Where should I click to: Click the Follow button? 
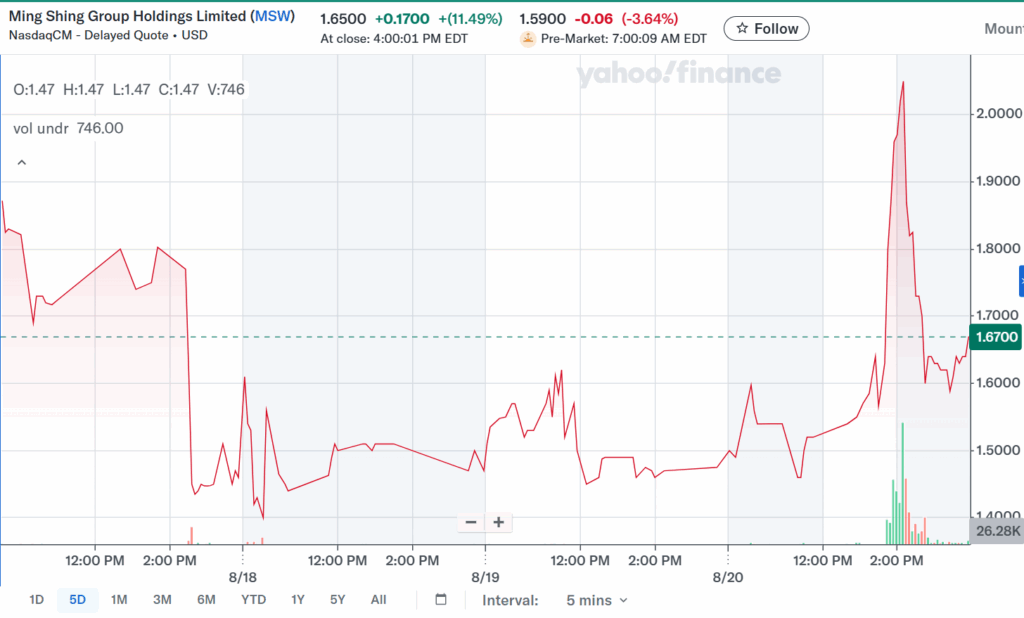[x=766, y=28]
